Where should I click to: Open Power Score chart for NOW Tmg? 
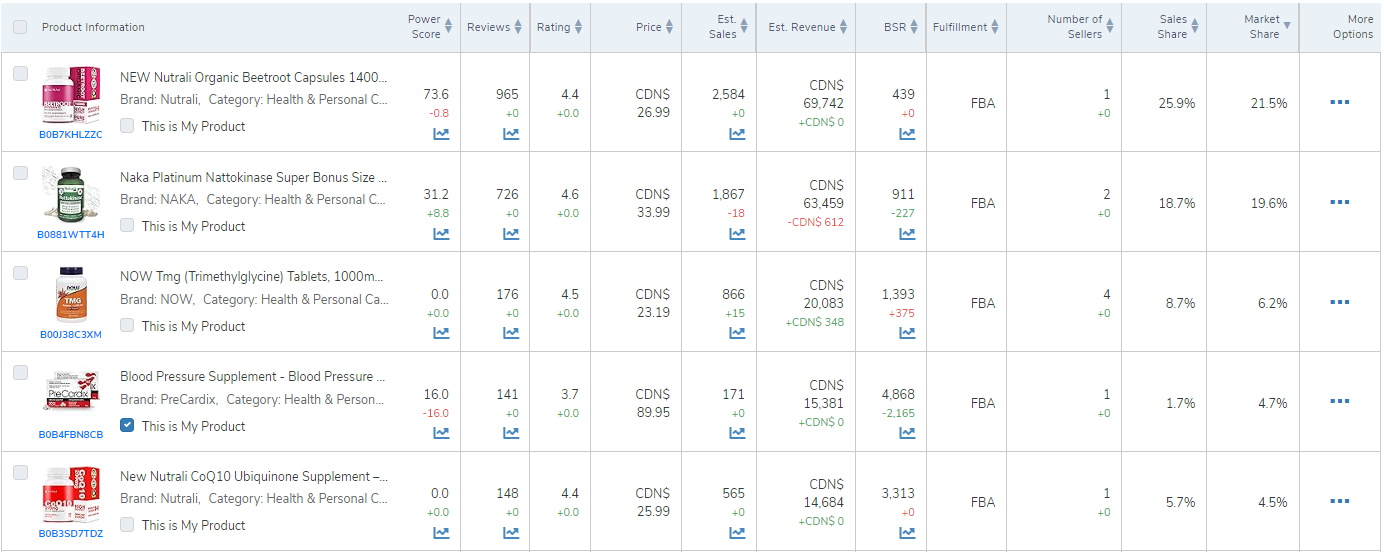tap(441, 334)
